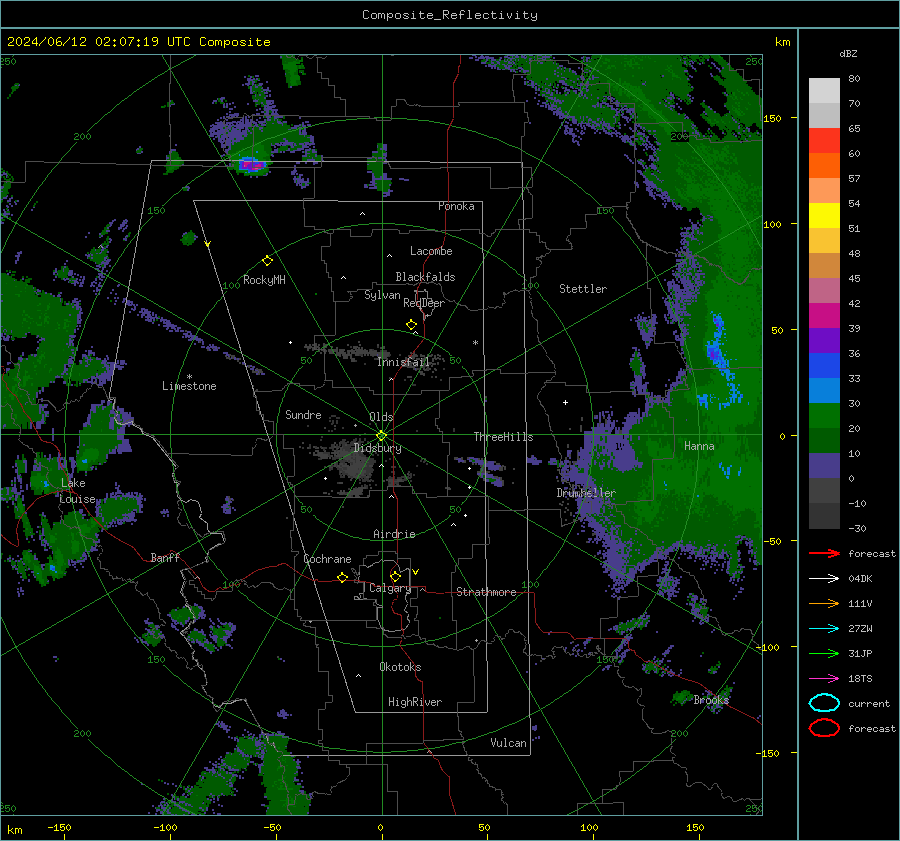Click the Lake Louise label
The image size is (900, 841).
pyautogui.click(x=77, y=491)
